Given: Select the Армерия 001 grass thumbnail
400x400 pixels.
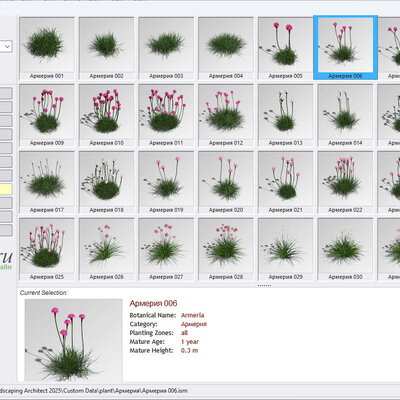Looking at the screenshot, I should pyautogui.click(x=47, y=48).
